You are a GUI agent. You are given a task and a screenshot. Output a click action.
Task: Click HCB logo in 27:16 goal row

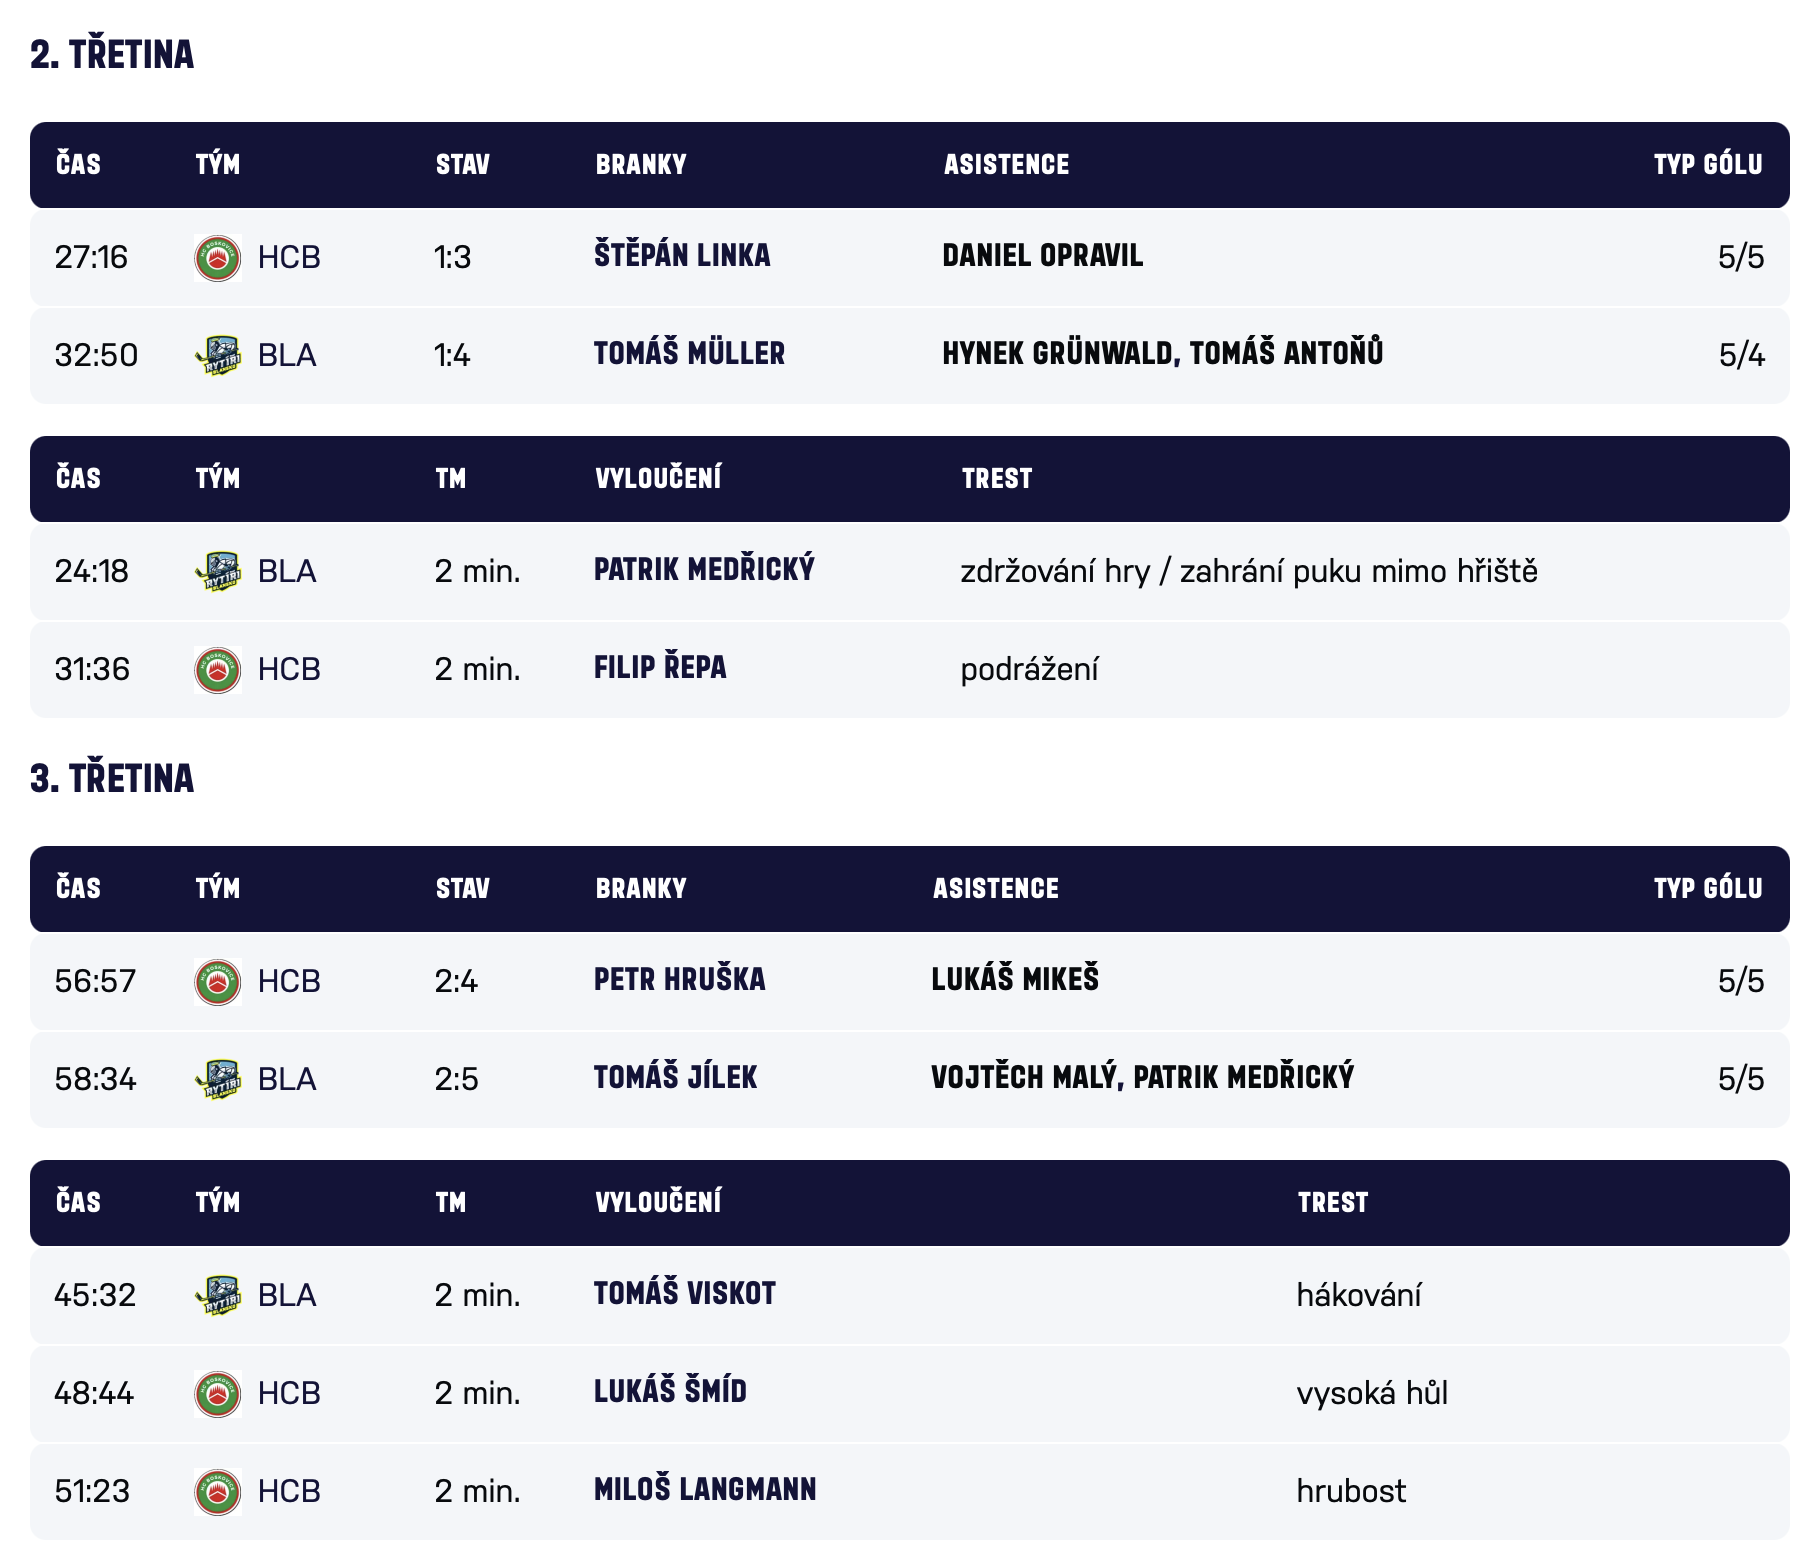(x=217, y=258)
